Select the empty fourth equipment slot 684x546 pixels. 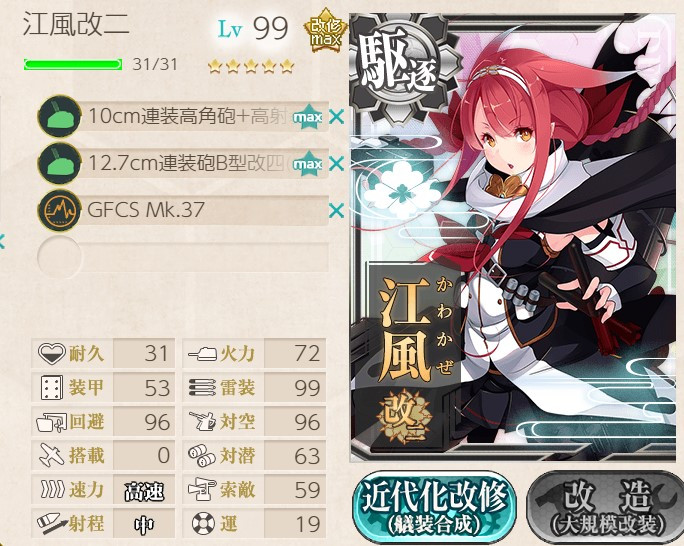tap(183, 257)
